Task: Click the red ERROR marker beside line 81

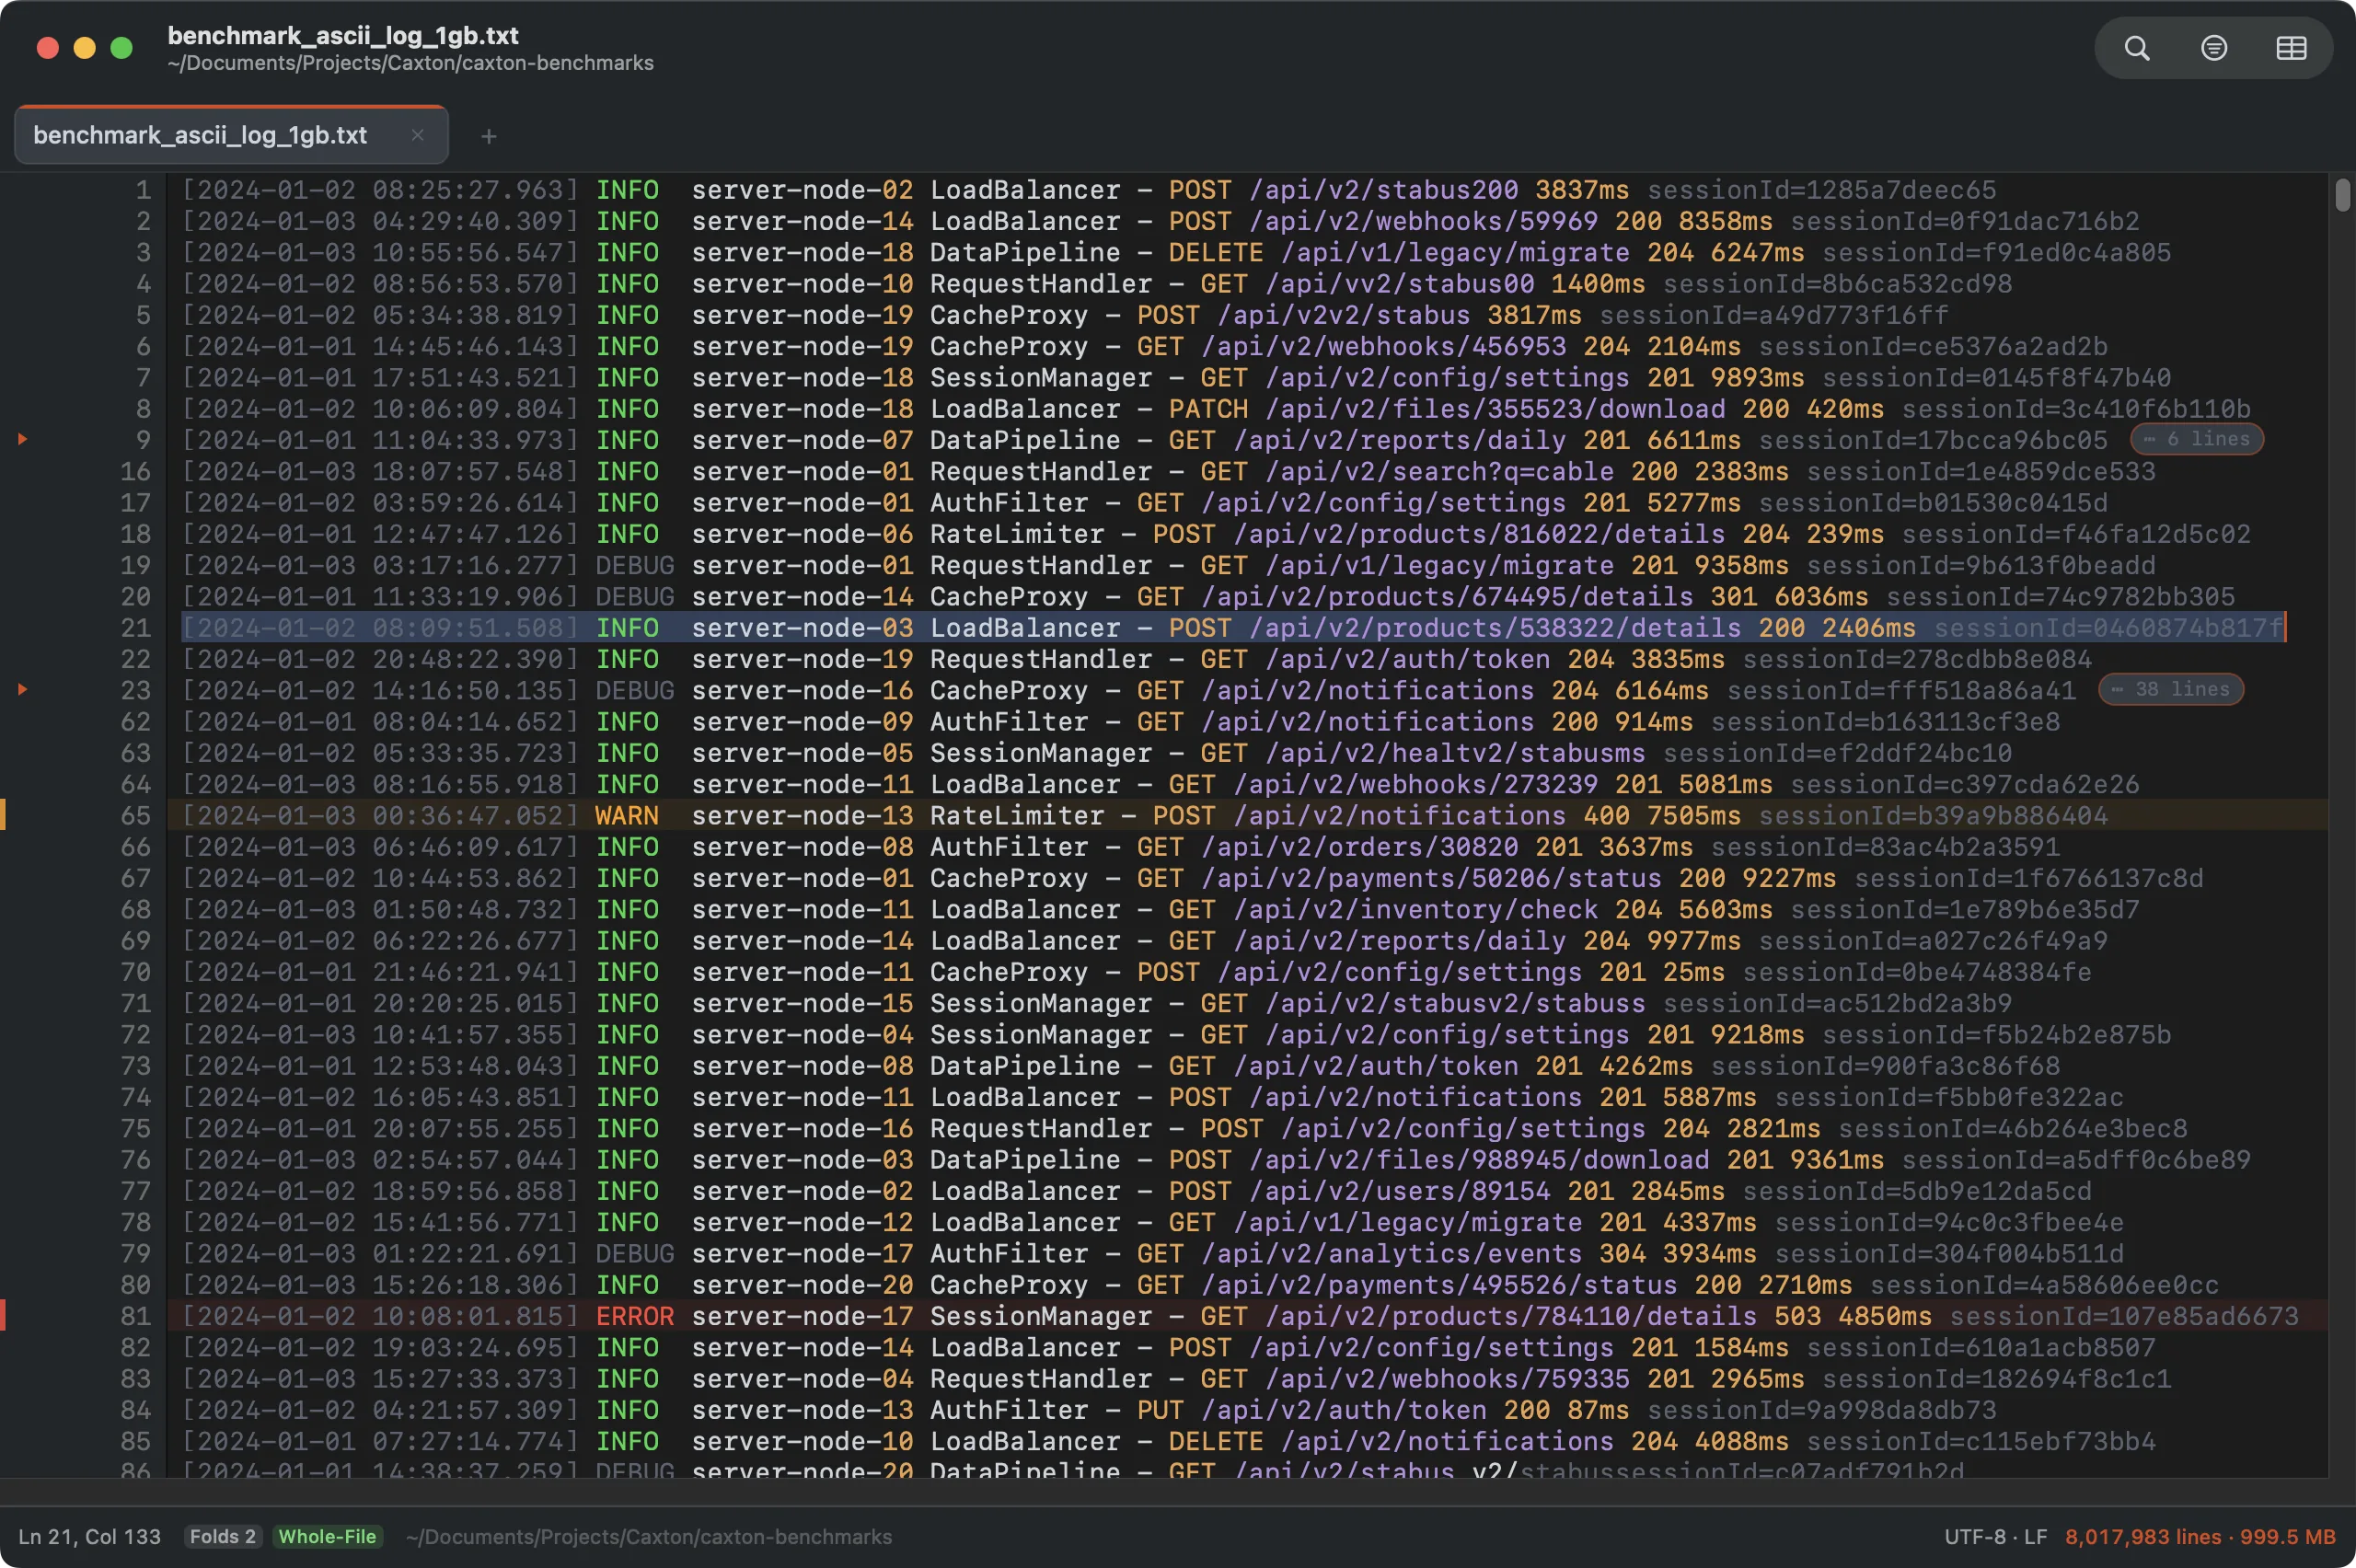Action: (x=3, y=1315)
